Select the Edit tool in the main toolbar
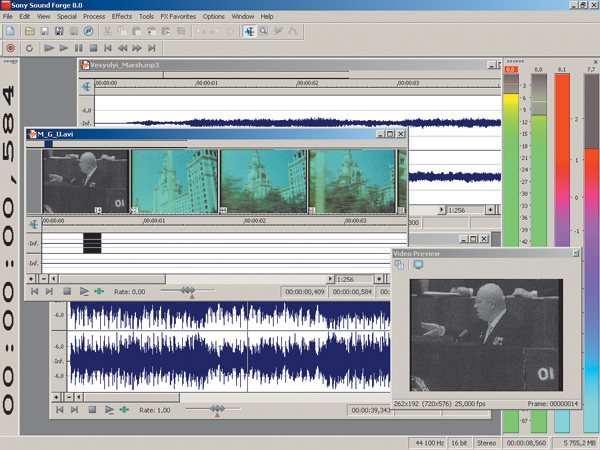 pyautogui.click(x=249, y=31)
